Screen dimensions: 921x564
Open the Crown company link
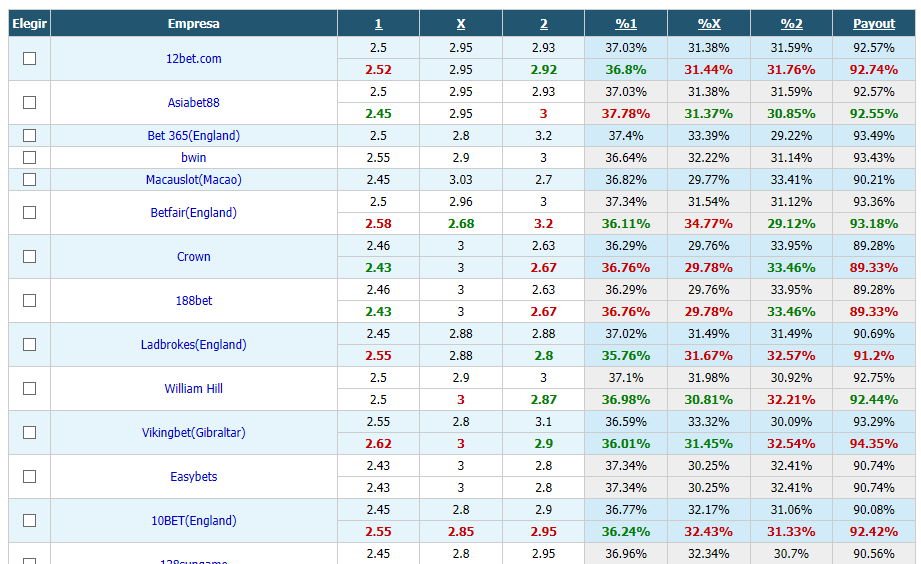tap(194, 256)
